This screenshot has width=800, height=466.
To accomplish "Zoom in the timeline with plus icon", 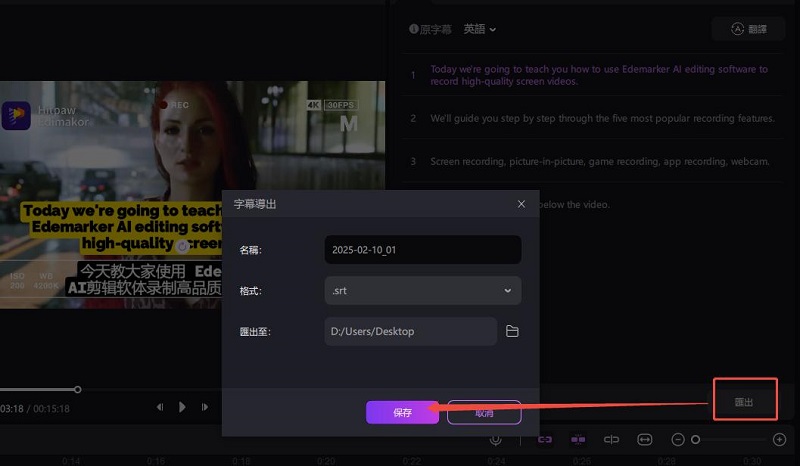I will click(779, 439).
